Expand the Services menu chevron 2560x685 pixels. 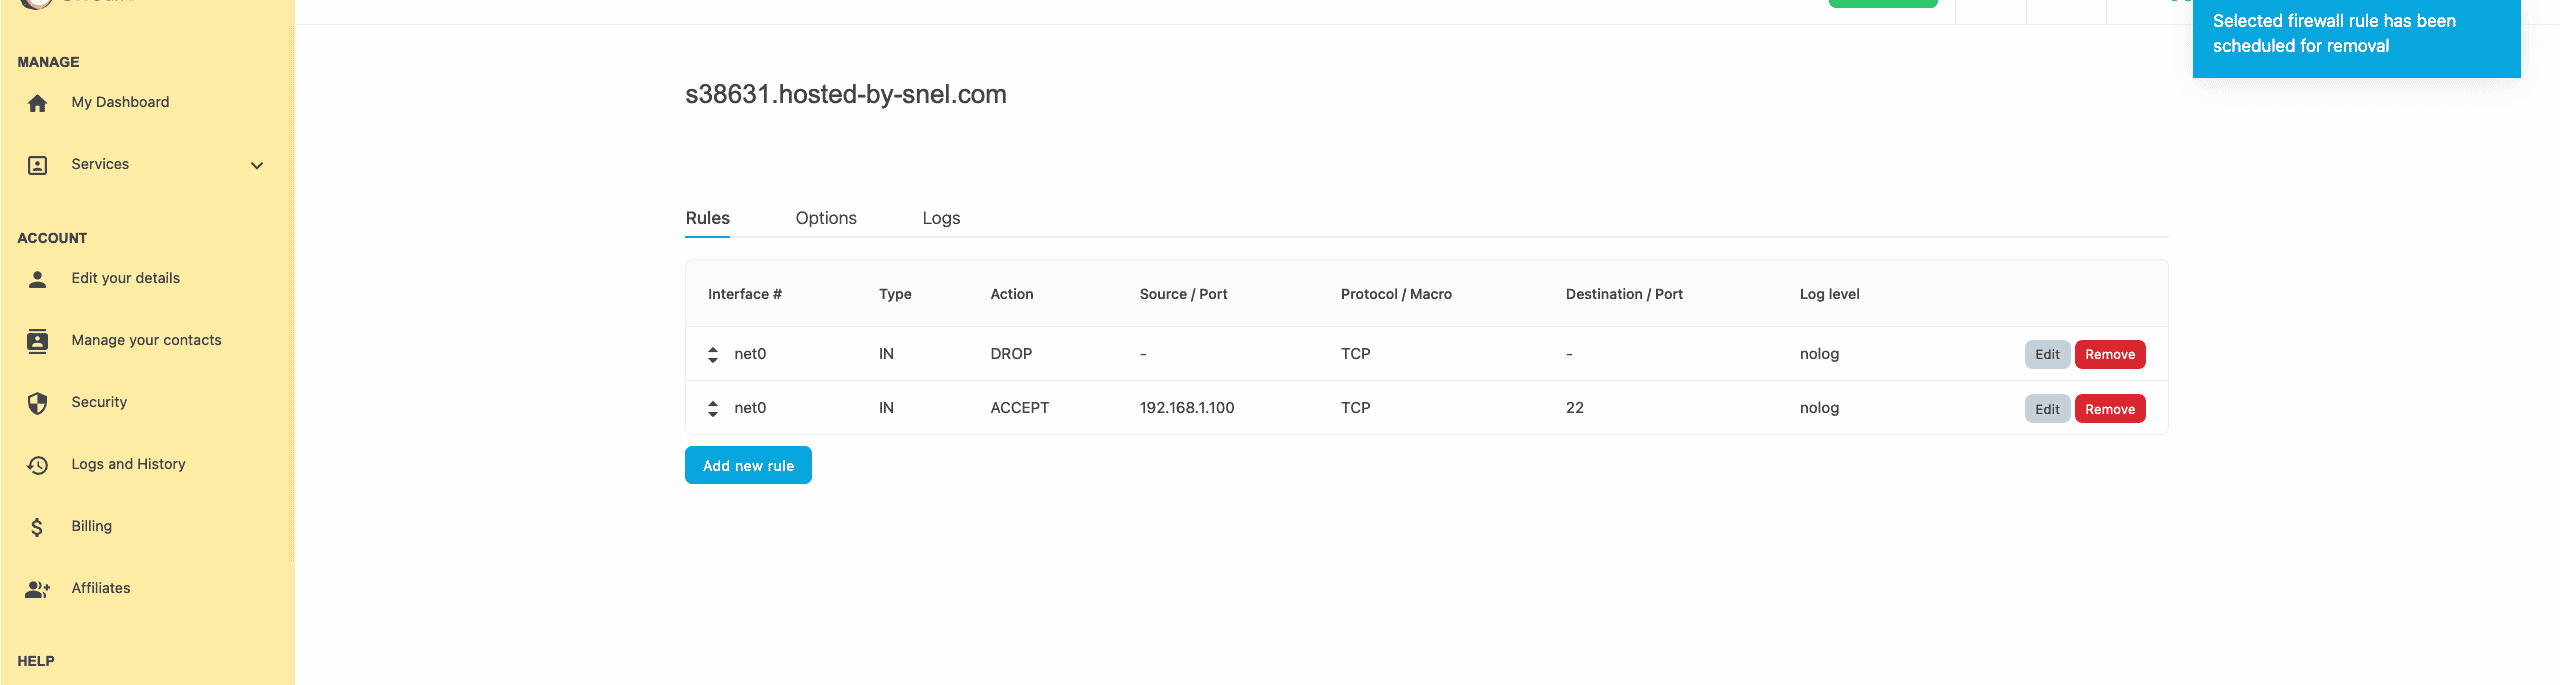pyautogui.click(x=257, y=166)
